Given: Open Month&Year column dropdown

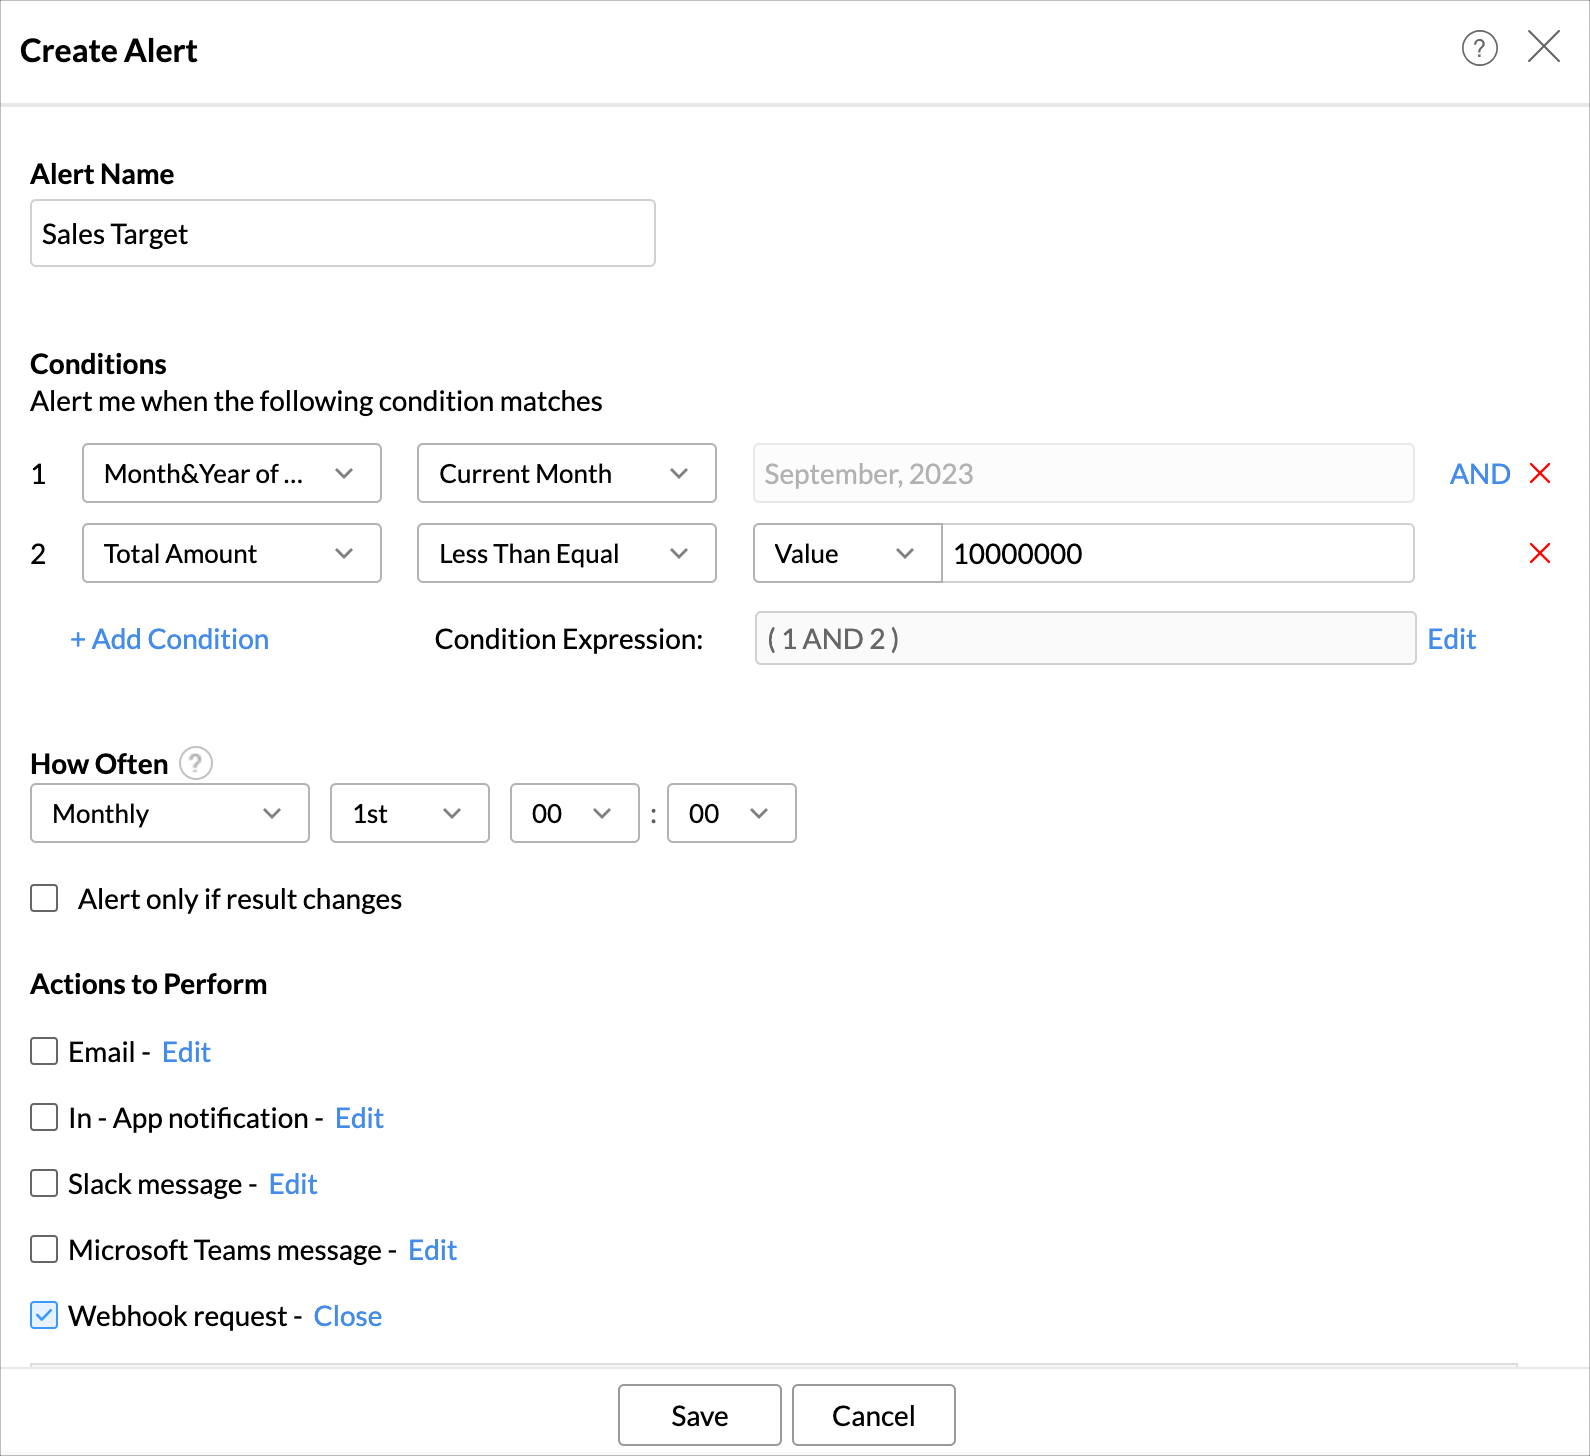Looking at the screenshot, I should (232, 473).
